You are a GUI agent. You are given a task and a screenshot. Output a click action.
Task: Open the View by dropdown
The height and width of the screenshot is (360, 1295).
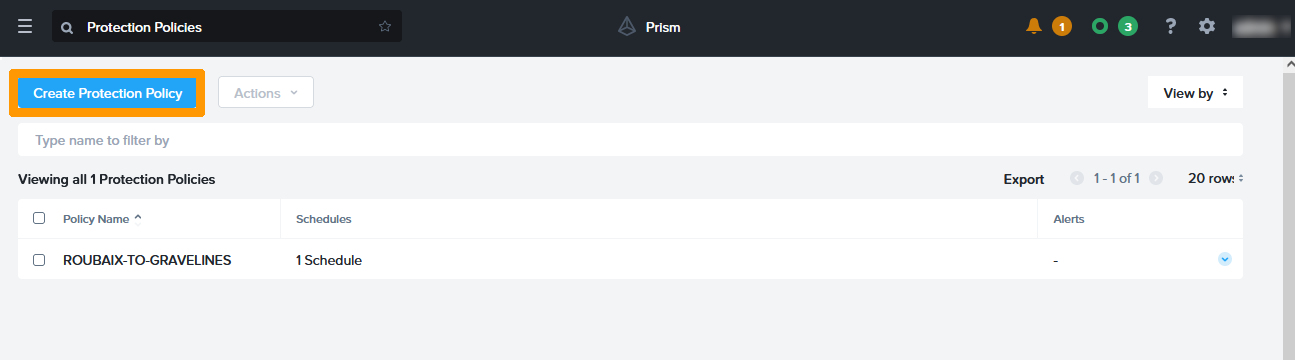pos(1195,93)
